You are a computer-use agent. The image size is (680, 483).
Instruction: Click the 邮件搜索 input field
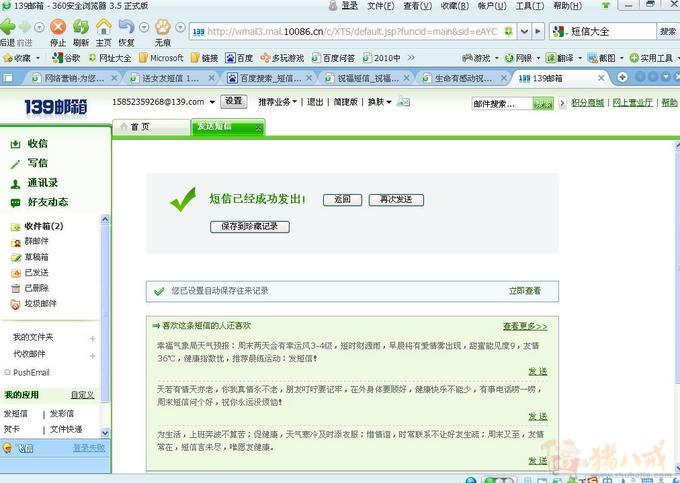[502, 104]
